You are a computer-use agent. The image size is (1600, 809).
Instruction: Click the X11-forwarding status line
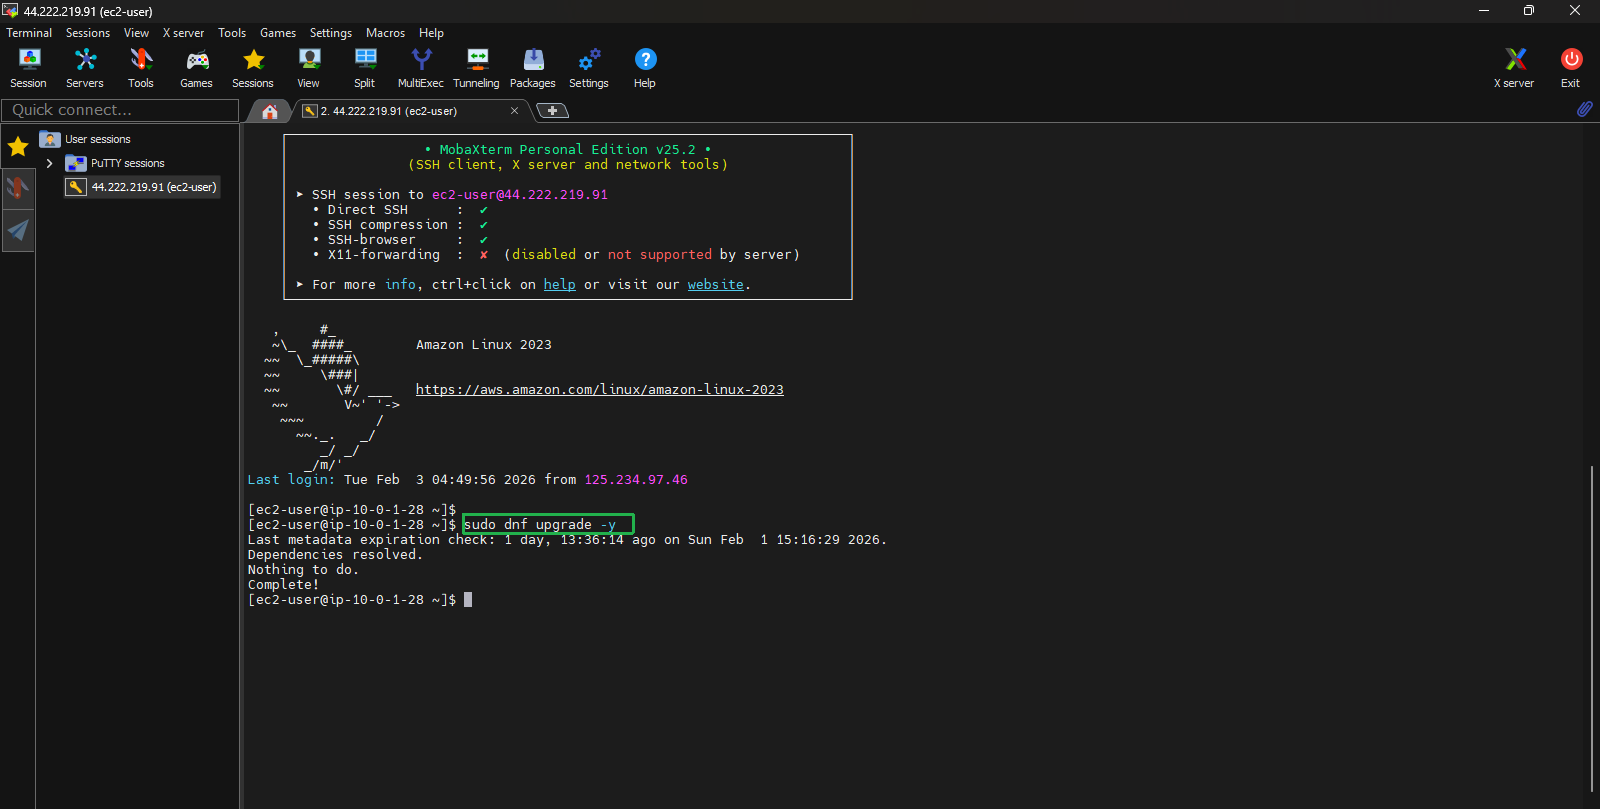(x=556, y=255)
